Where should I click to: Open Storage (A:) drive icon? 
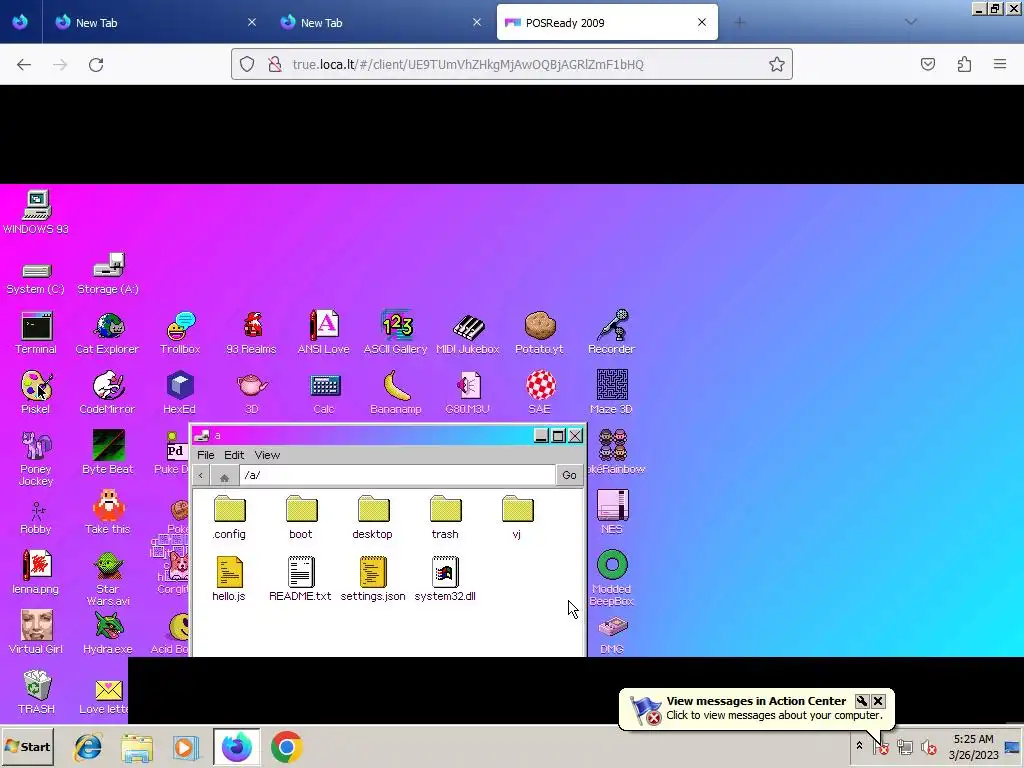tap(108, 274)
